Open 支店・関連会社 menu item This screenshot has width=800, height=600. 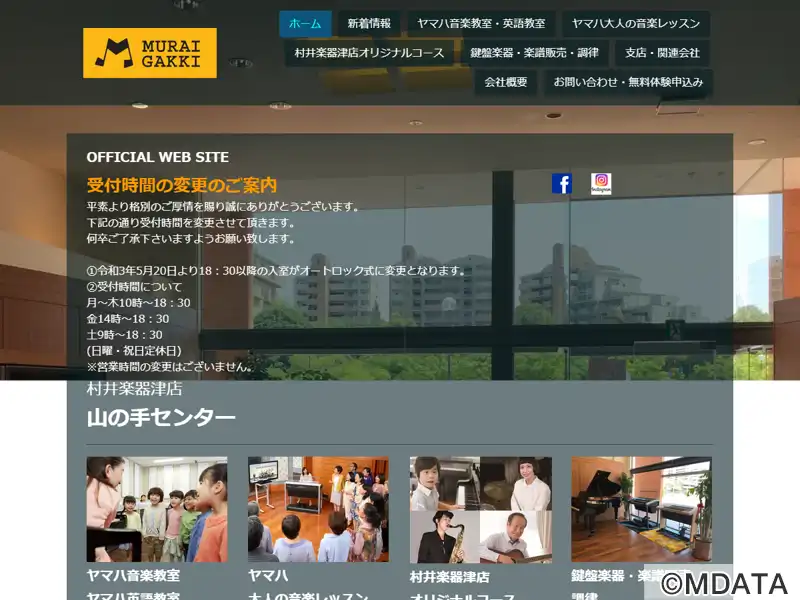click(662, 53)
